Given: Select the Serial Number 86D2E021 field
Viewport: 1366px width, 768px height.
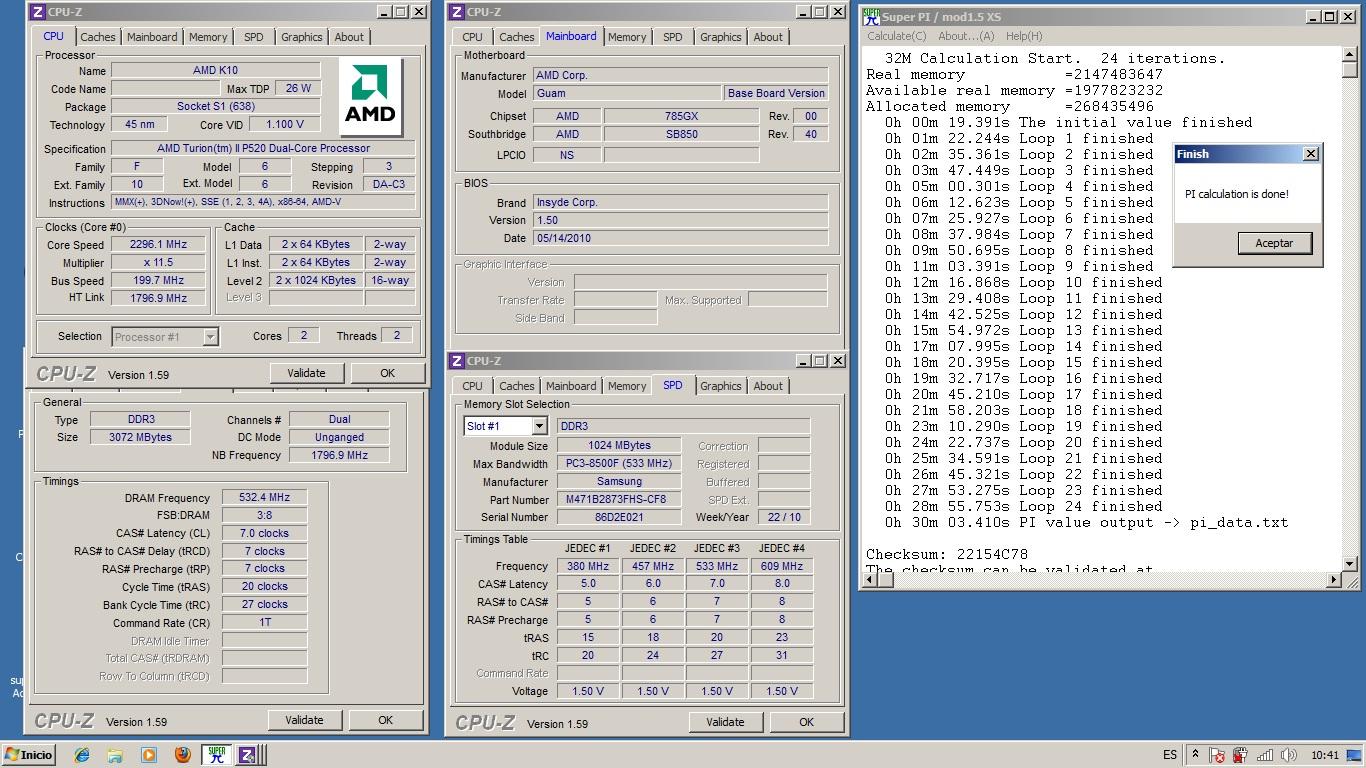Looking at the screenshot, I should pos(621,518).
